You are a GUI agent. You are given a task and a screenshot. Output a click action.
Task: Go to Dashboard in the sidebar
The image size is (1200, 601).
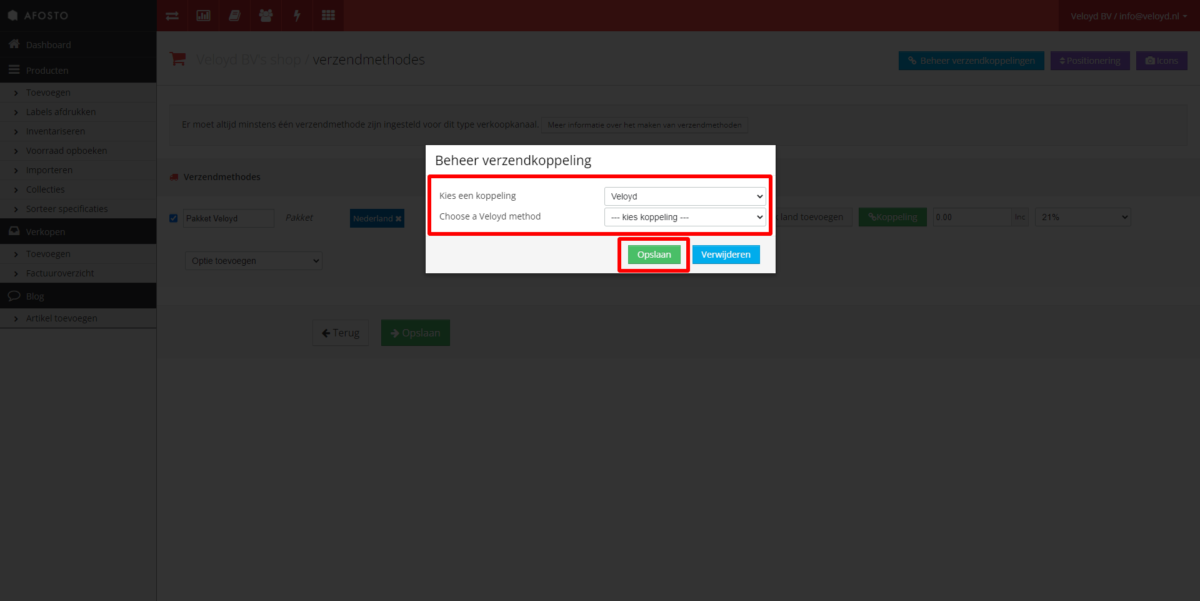point(48,45)
